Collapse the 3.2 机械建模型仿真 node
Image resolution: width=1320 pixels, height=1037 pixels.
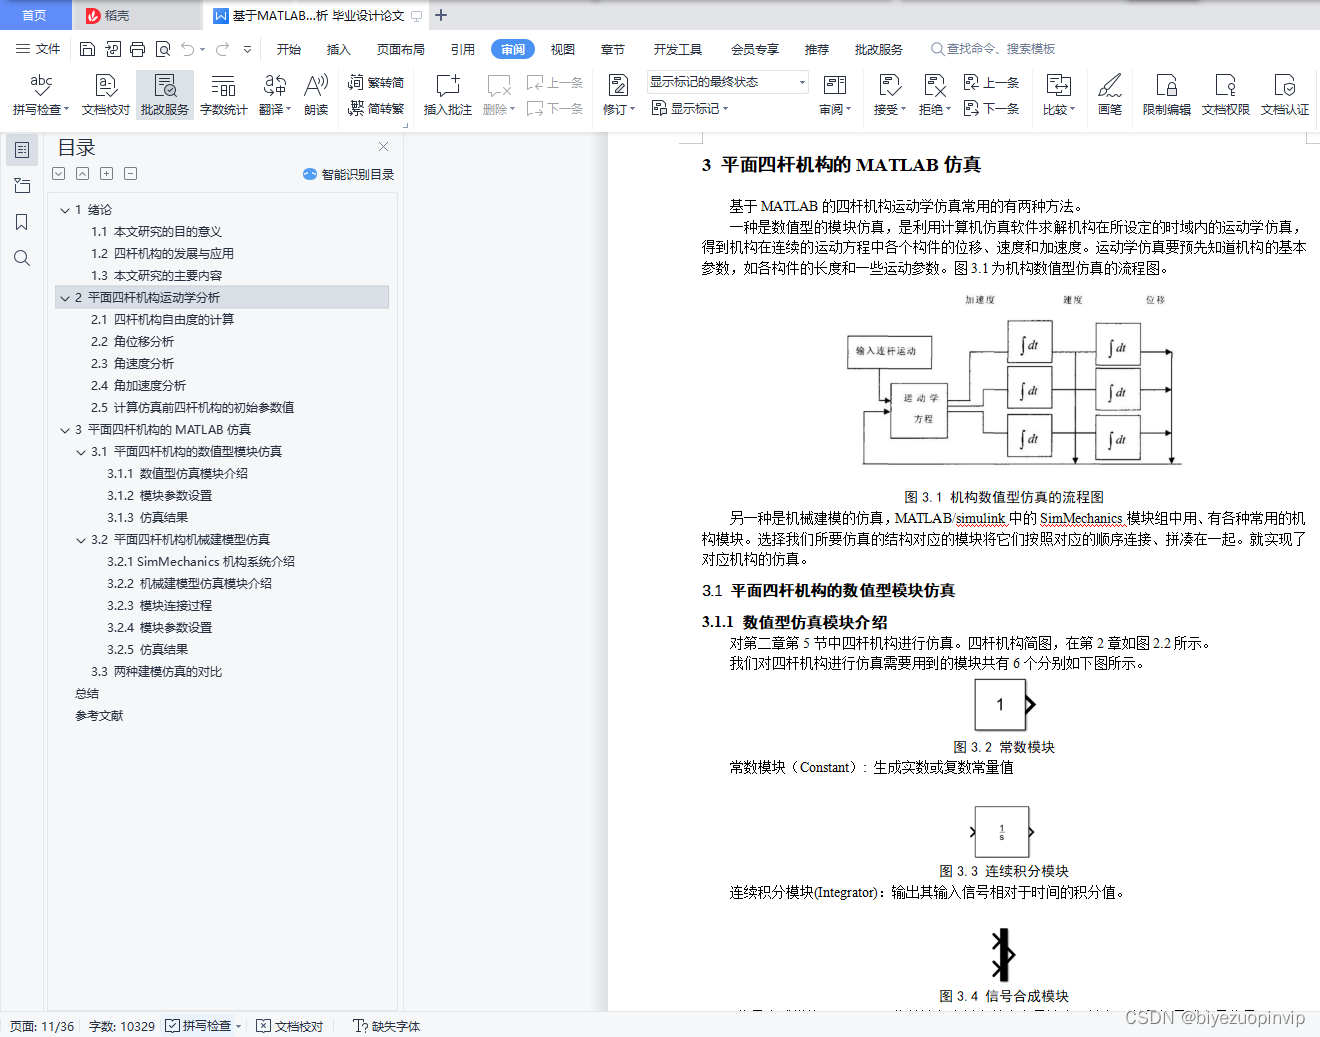pos(82,540)
